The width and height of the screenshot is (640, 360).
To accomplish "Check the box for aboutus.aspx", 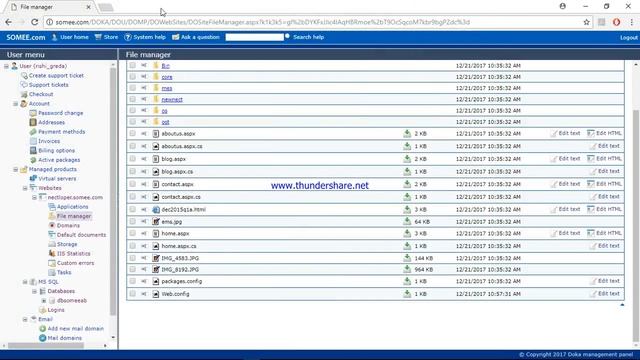I will coord(132,133).
